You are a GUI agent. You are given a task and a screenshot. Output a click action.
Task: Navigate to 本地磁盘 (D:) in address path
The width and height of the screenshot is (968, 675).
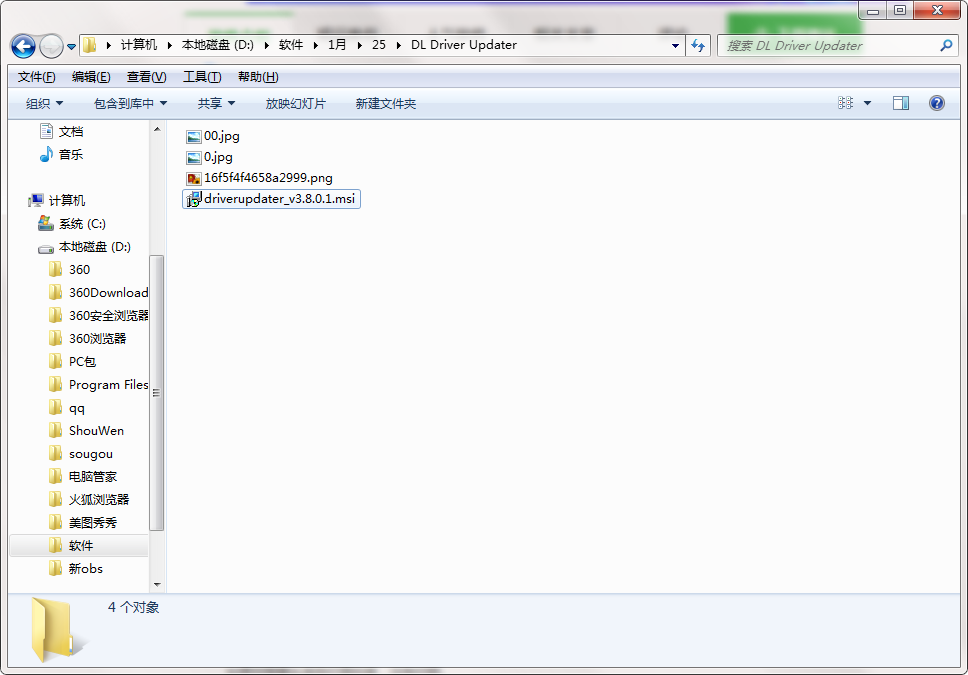pos(218,45)
